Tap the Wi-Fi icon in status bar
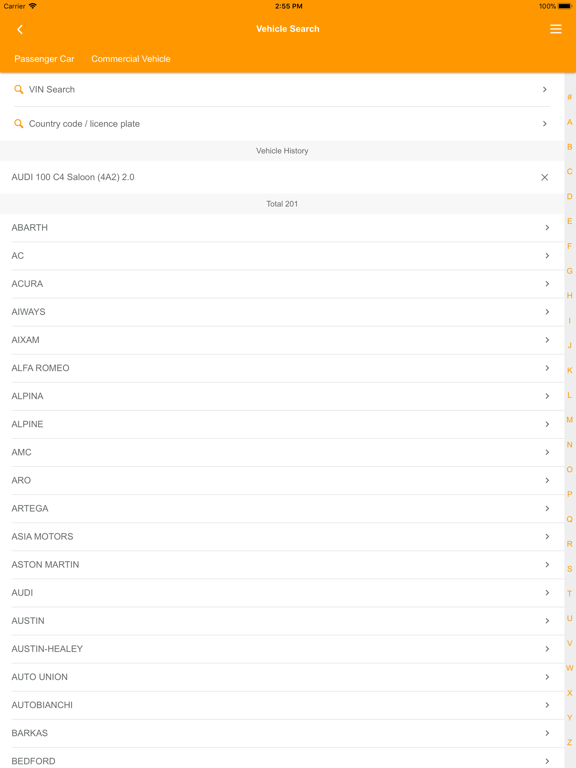Screen dimensions: 576x768 pyautogui.click(x=33, y=6)
